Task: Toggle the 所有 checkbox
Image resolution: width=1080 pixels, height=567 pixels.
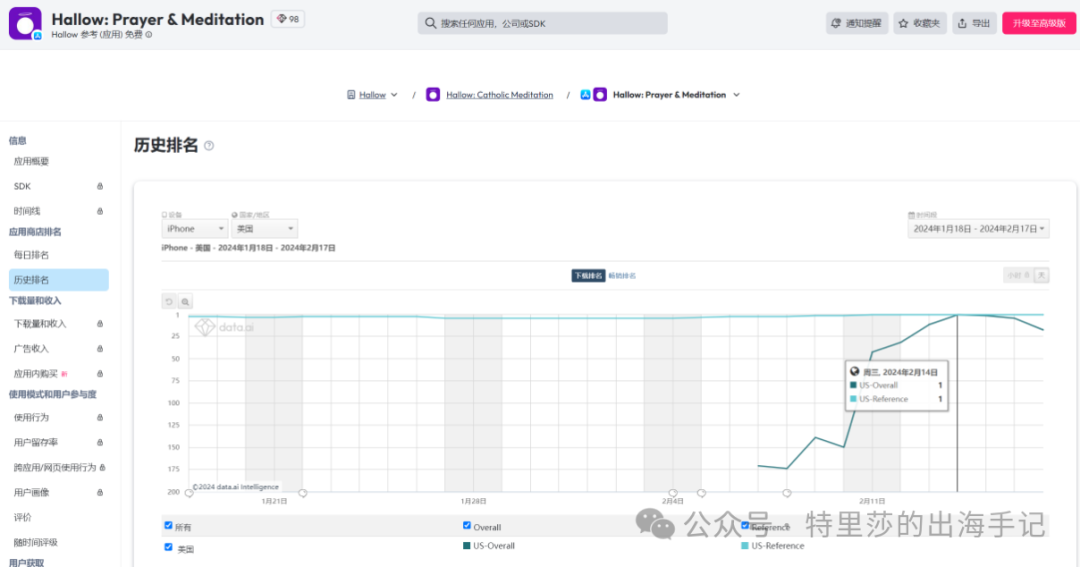Action: 168,525
